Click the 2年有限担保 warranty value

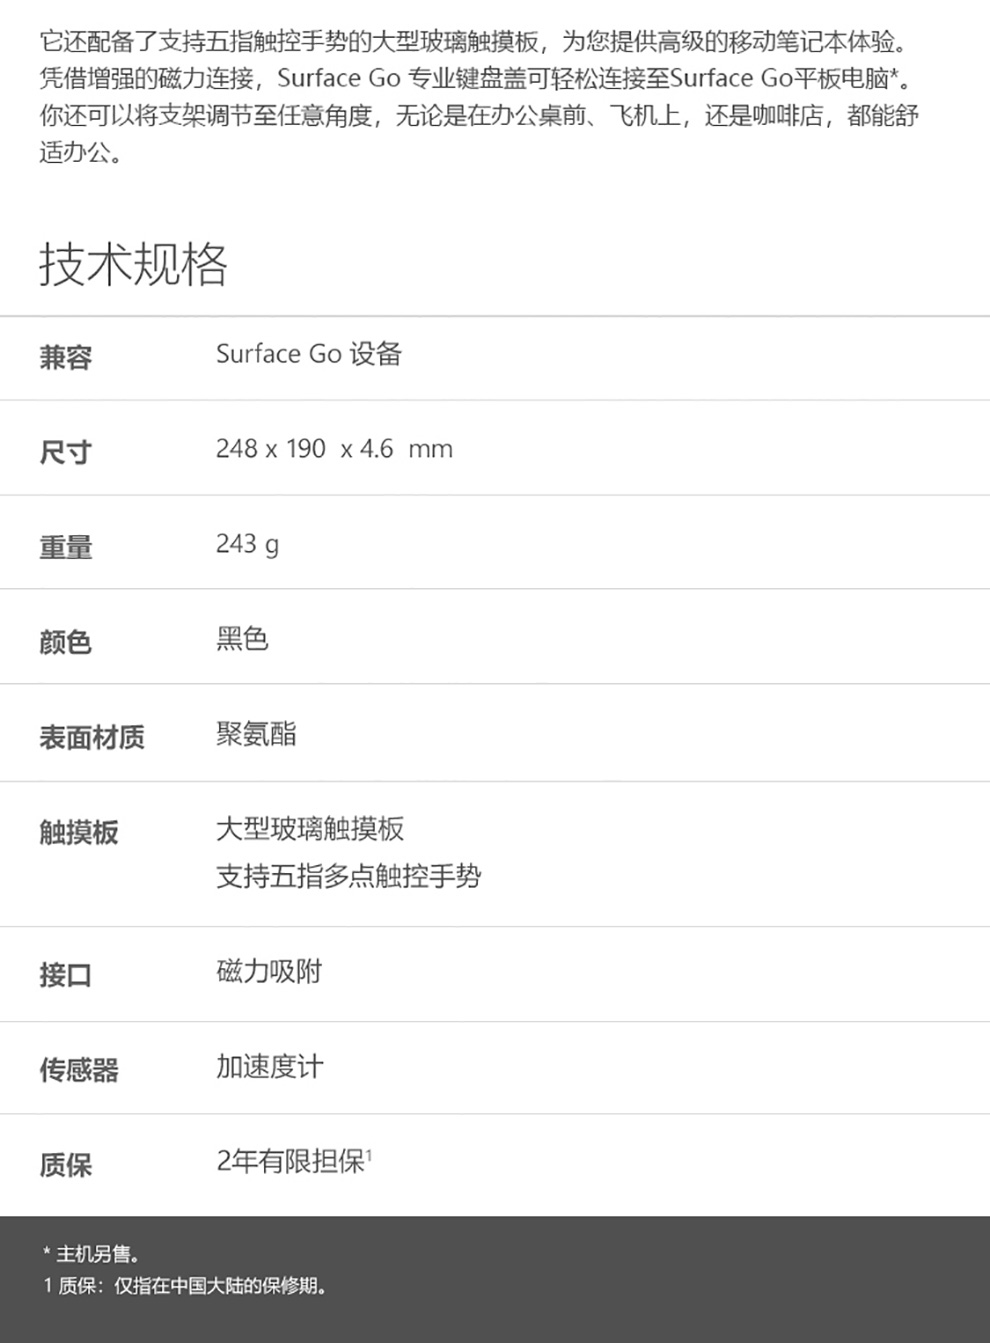click(294, 1161)
